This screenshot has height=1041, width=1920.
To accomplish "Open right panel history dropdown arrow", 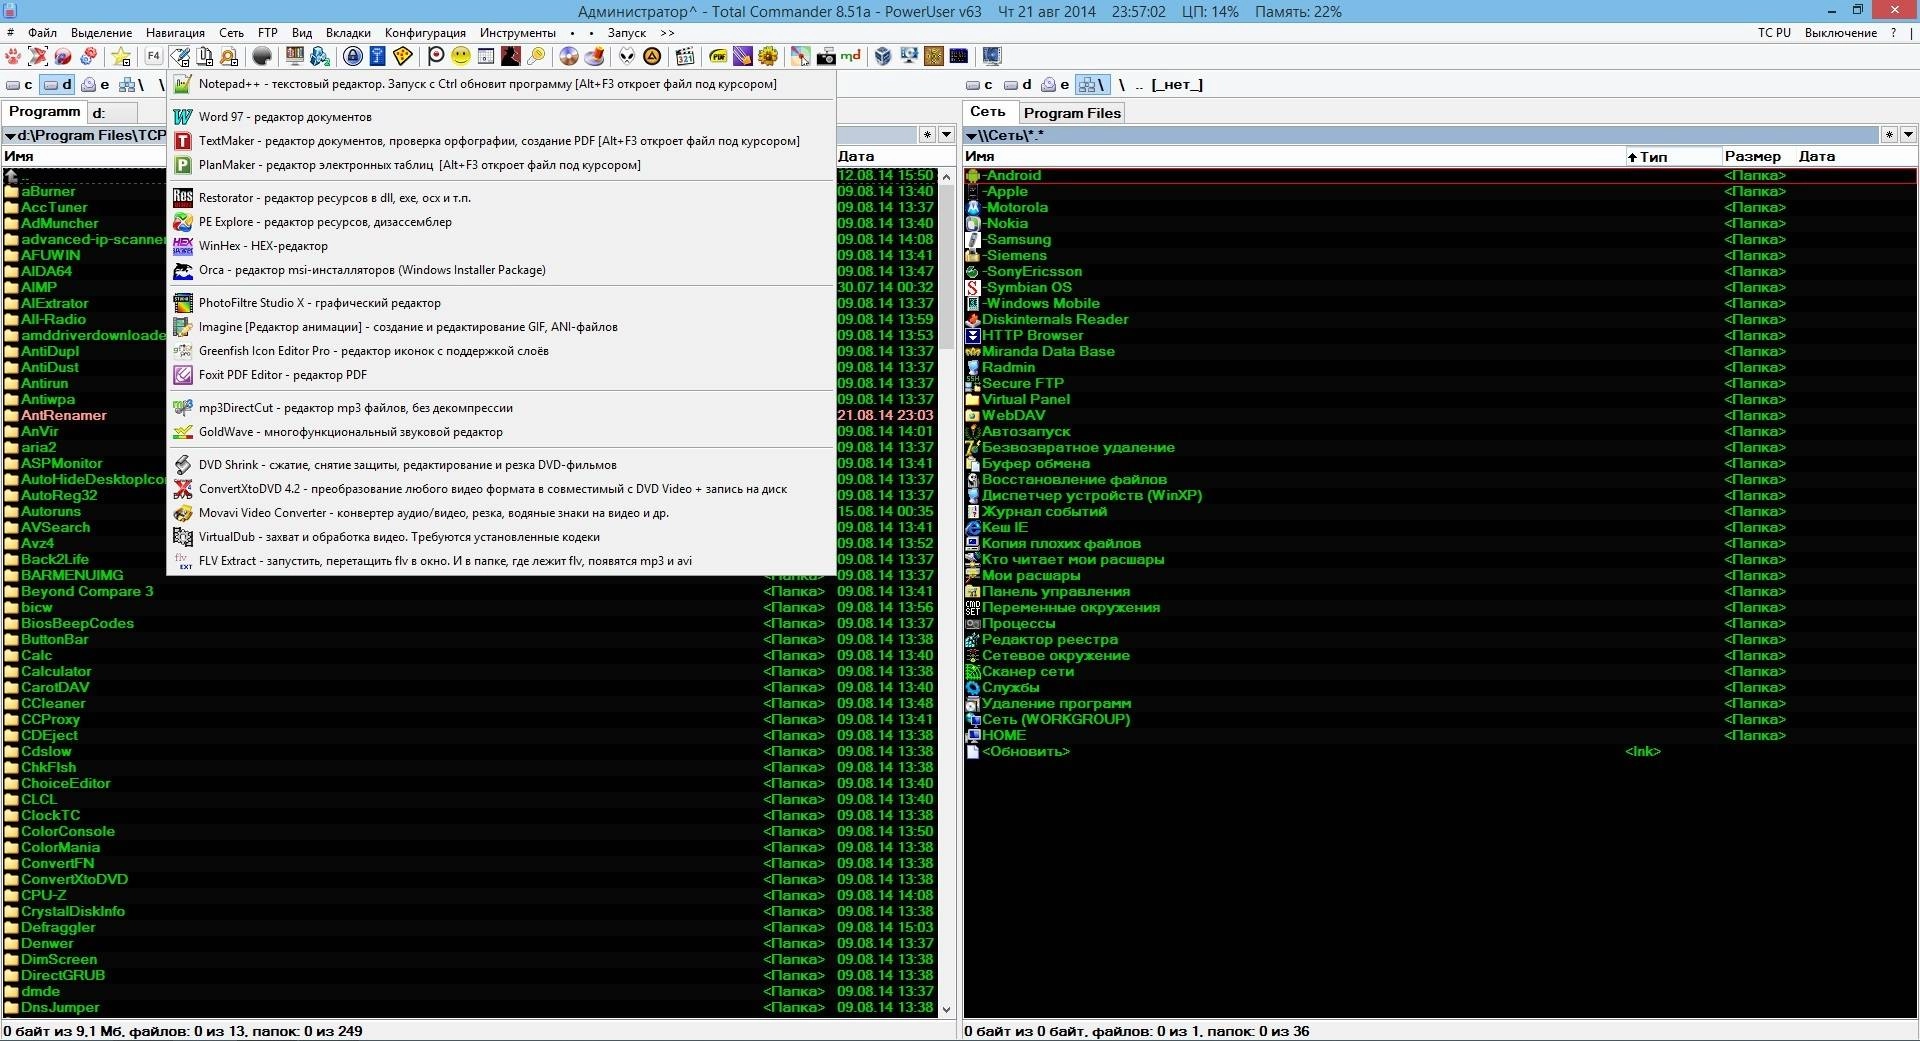I will click(x=1908, y=135).
